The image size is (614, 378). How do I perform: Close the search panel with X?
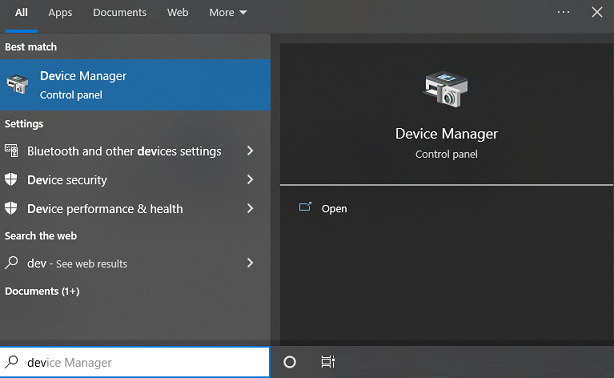[x=597, y=12]
